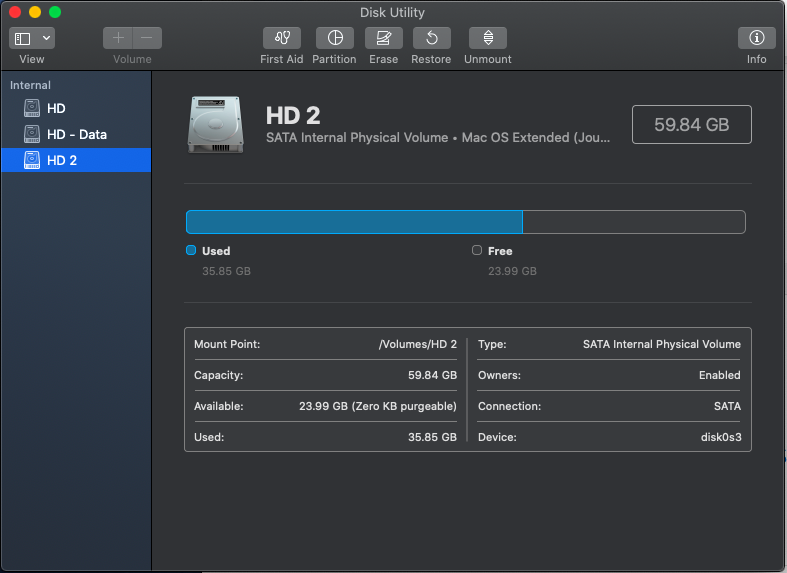Click the Internal section header
The image size is (787, 573).
tap(30, 85)
